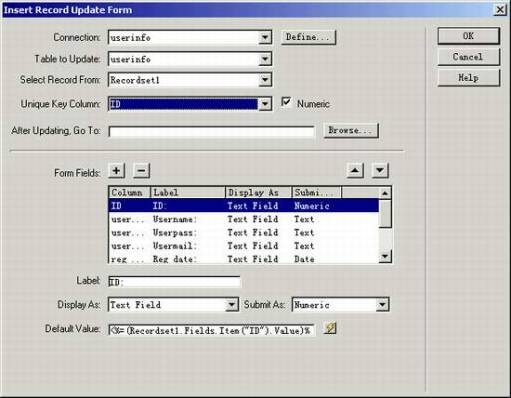Select the Usermail row in form fields
The image size is (511, 398).
pos(244,246)
